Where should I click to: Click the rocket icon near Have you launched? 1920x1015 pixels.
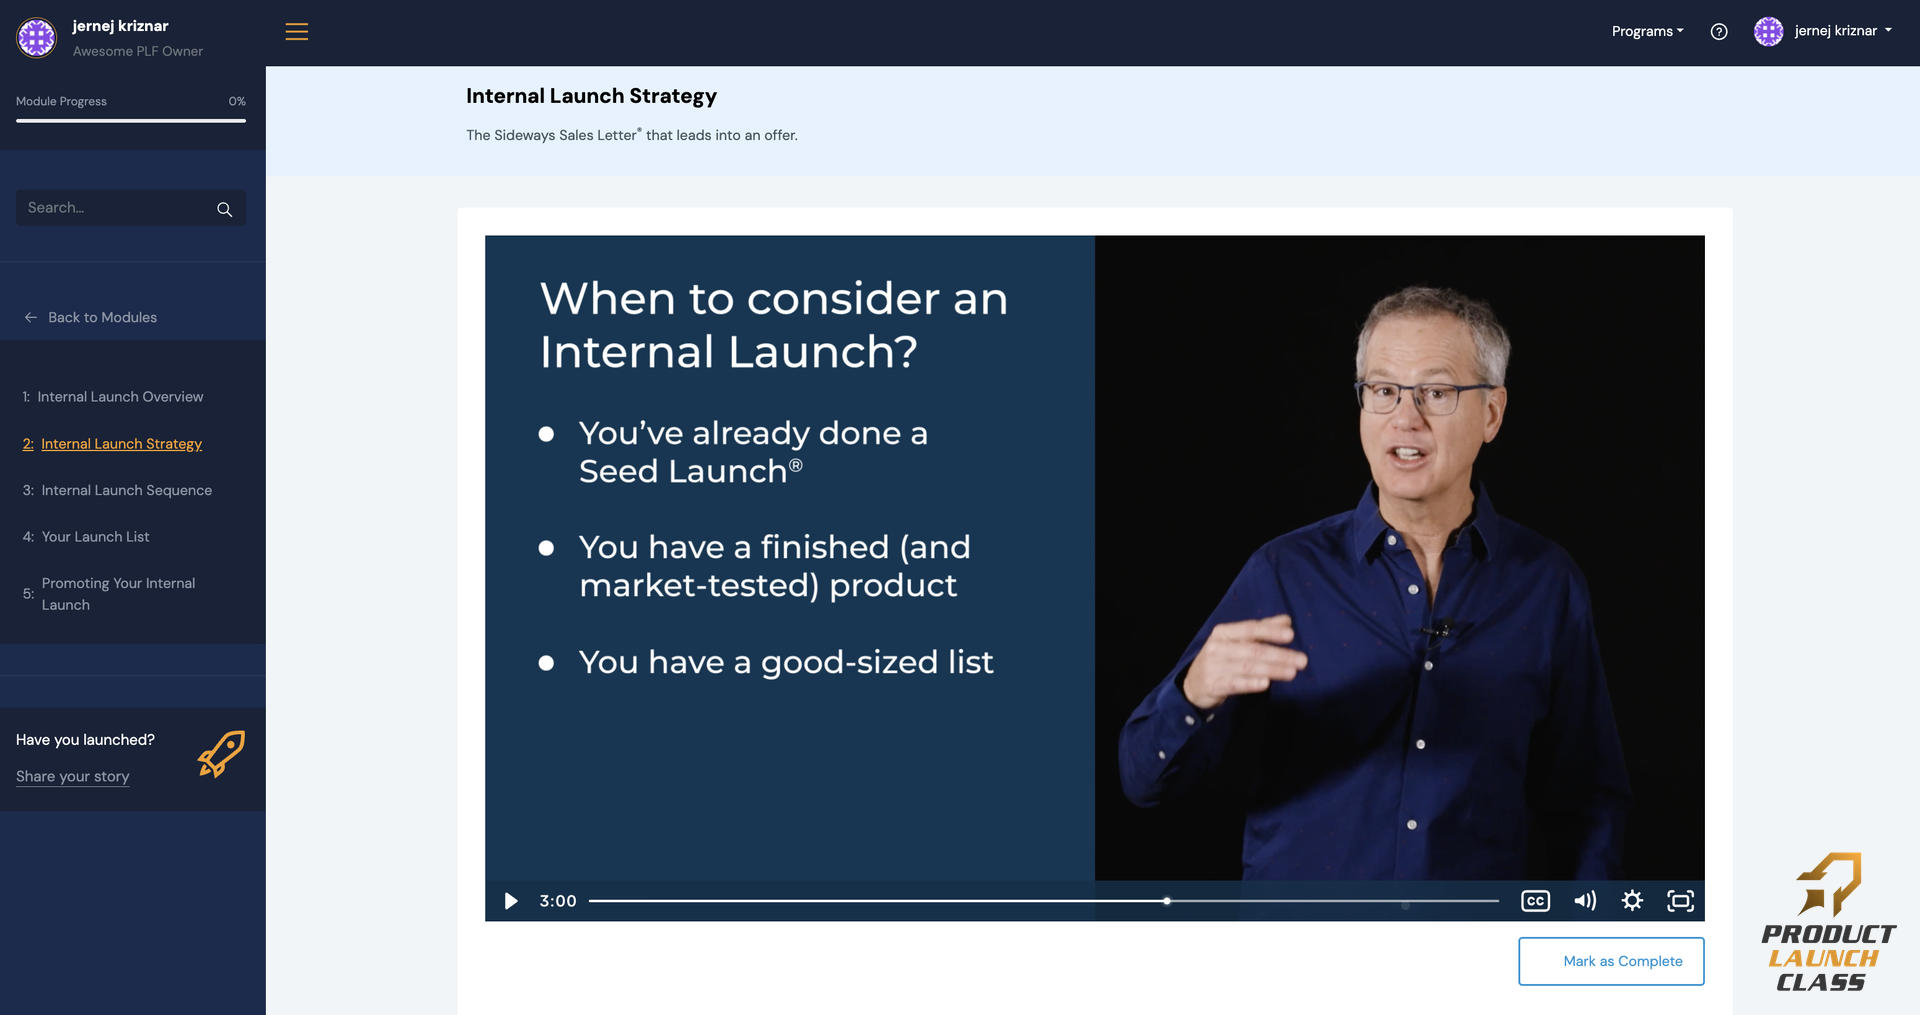pyautogui.click(x=219, y=756)
